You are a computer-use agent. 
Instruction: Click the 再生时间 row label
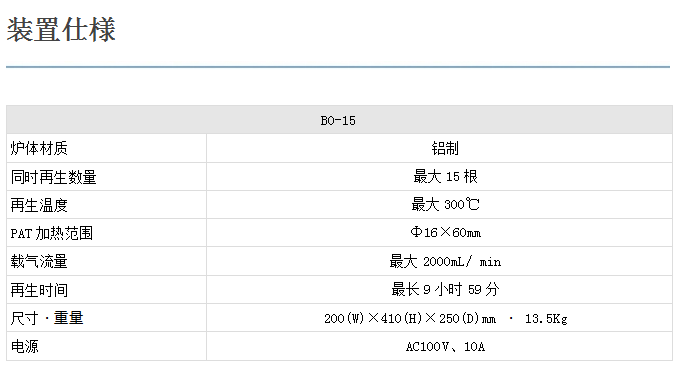[x=39, y=290]
